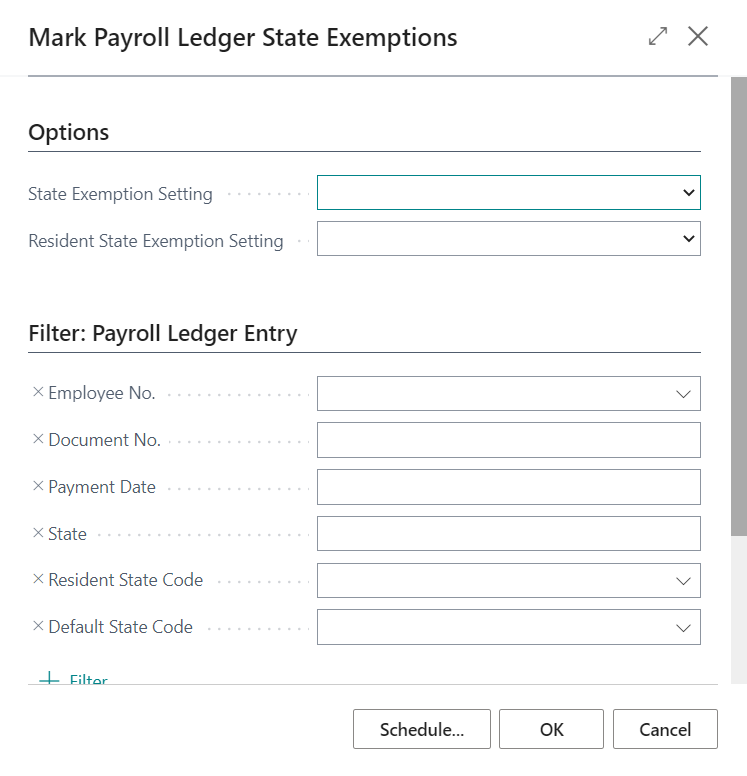The width and height of the screenshot is (747, 776).
Task: Click into the Document No. filter field
Action: click(x=509, y=440)
